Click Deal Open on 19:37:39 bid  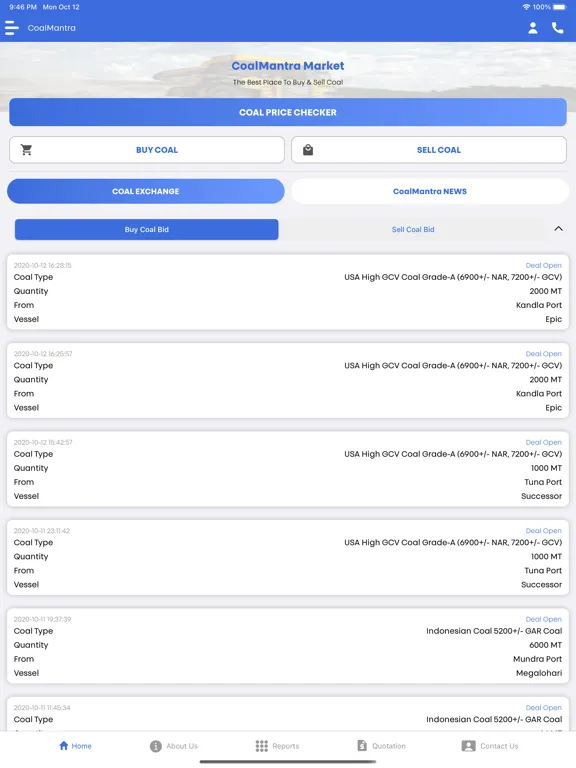(544, 619)
